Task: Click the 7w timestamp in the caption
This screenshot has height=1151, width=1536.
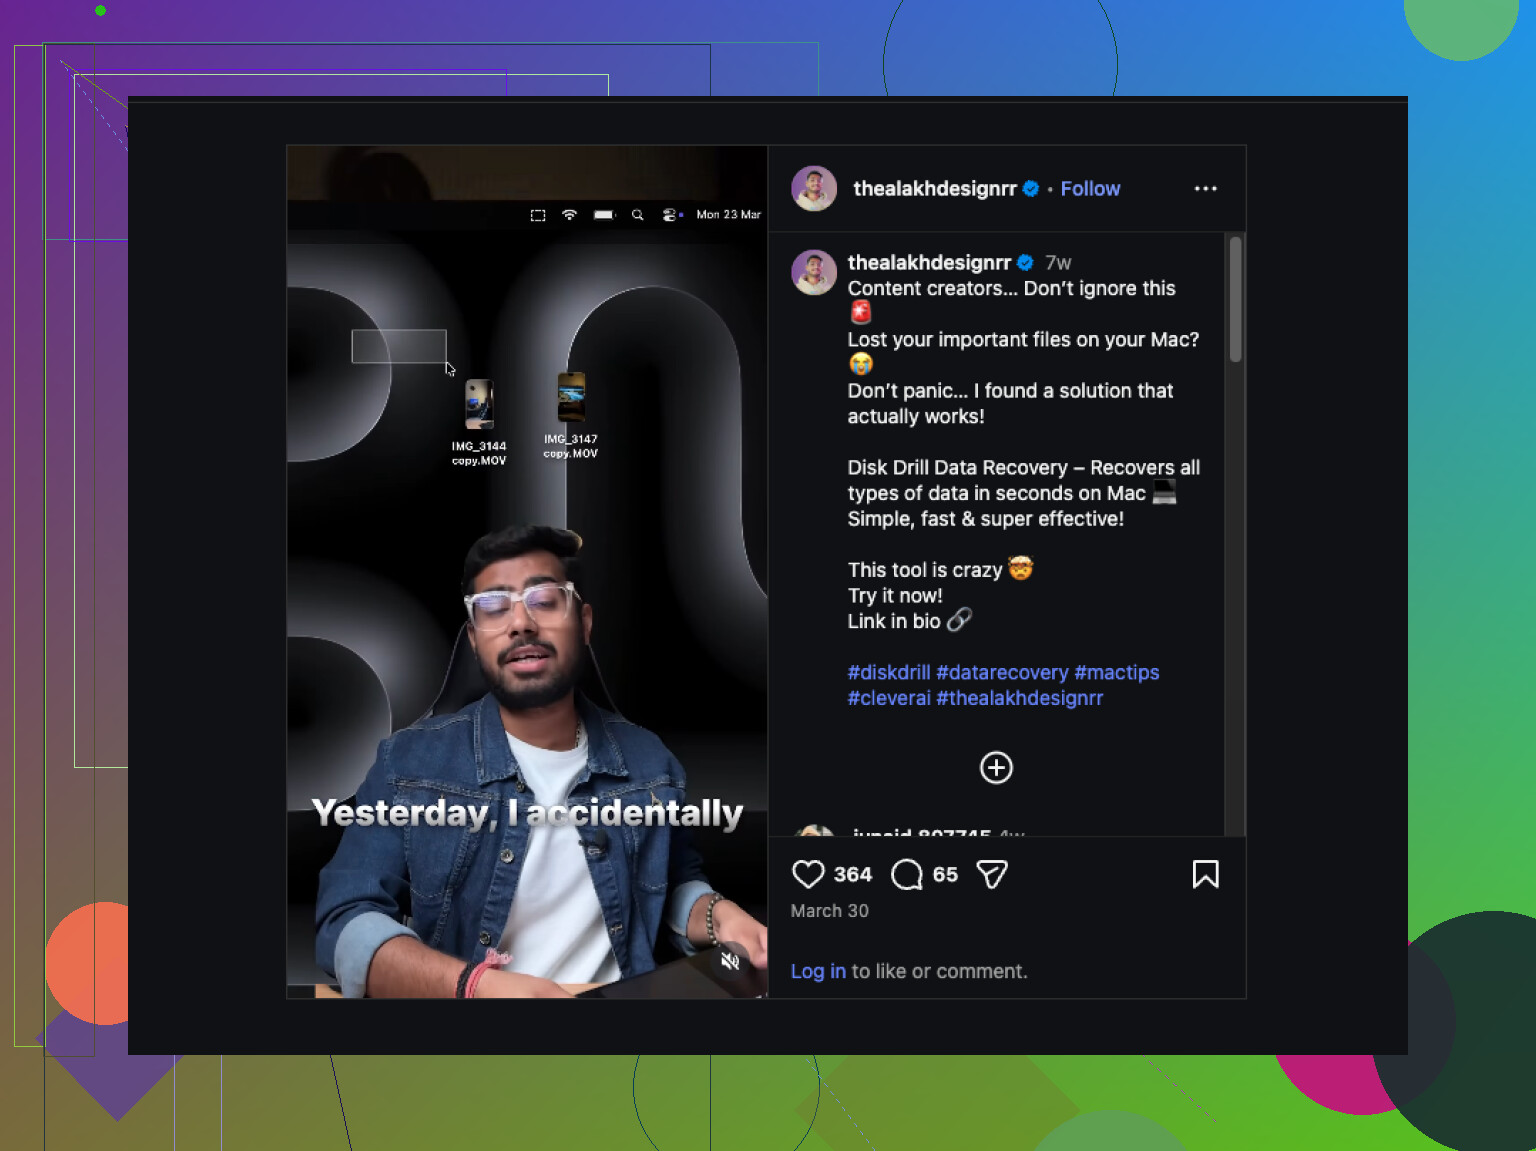Action: coord(1058,263)
